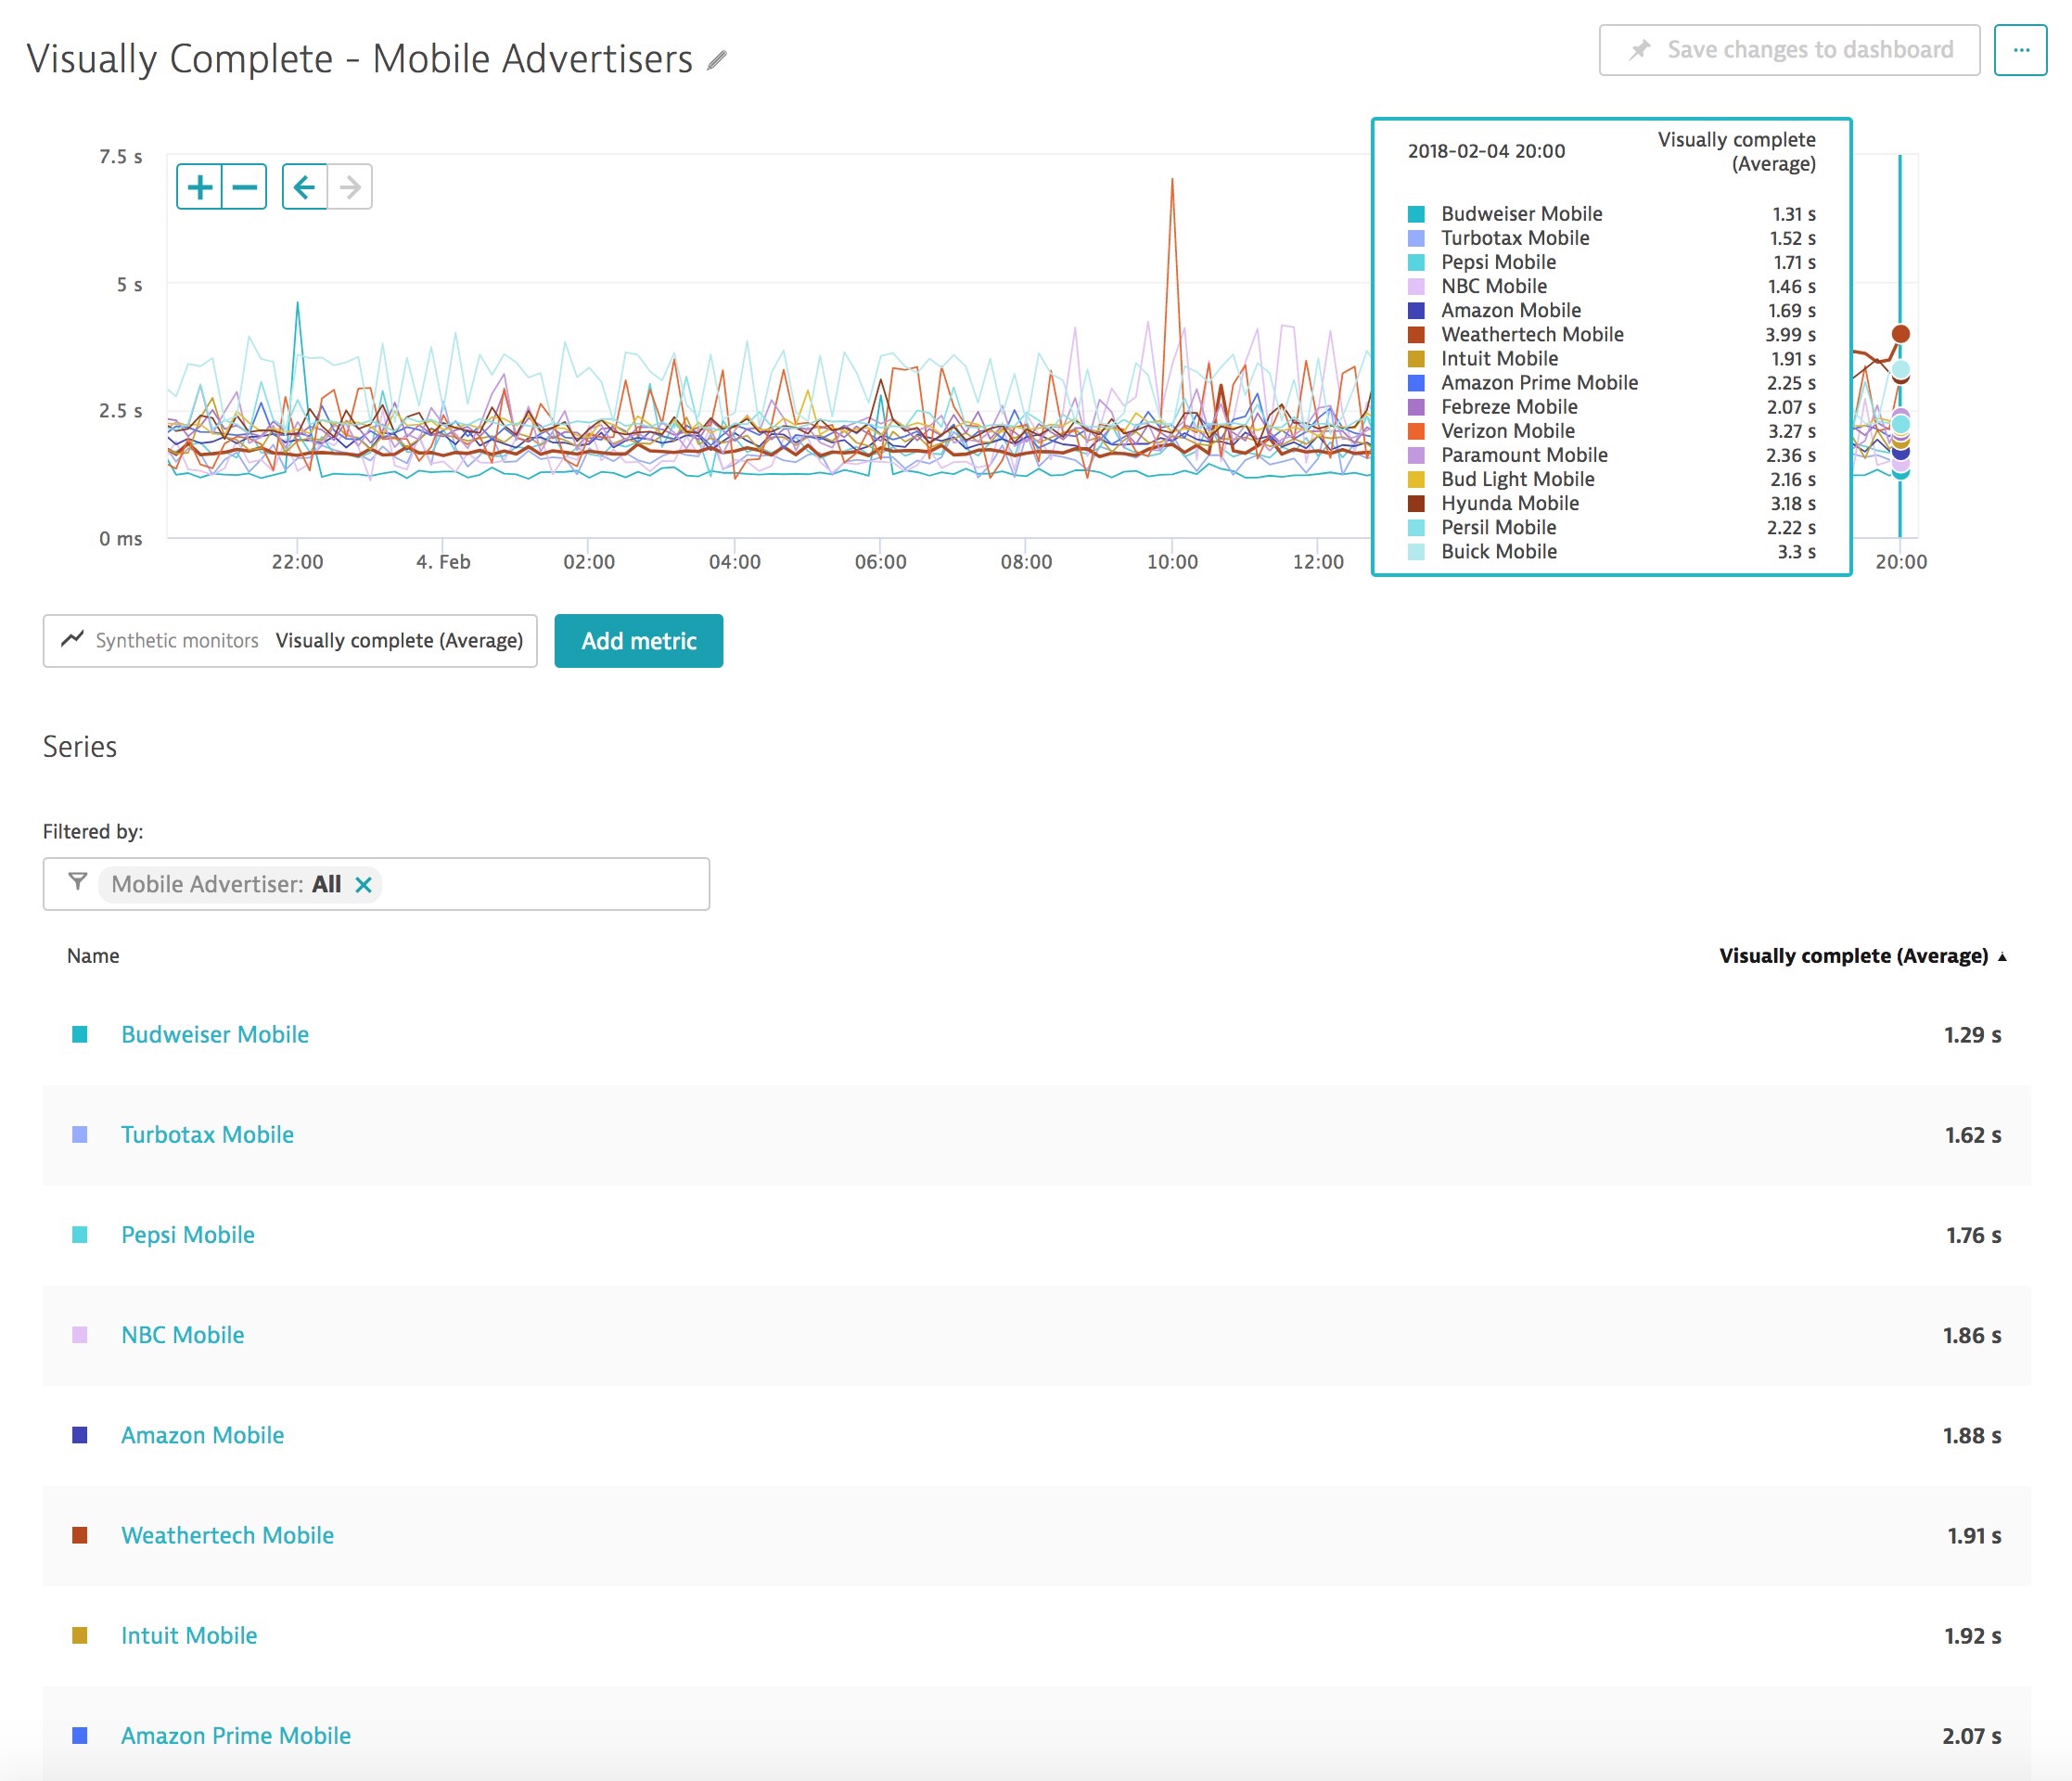Click the Series section heading
The image size is (2072, 1781).
(x=80, y=747)
